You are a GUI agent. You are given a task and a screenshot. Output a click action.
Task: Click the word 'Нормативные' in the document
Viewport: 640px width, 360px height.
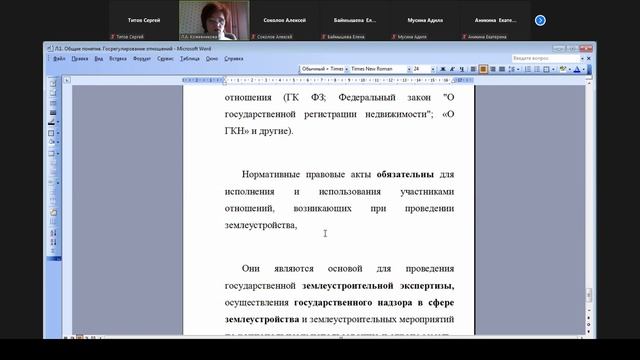271,175
